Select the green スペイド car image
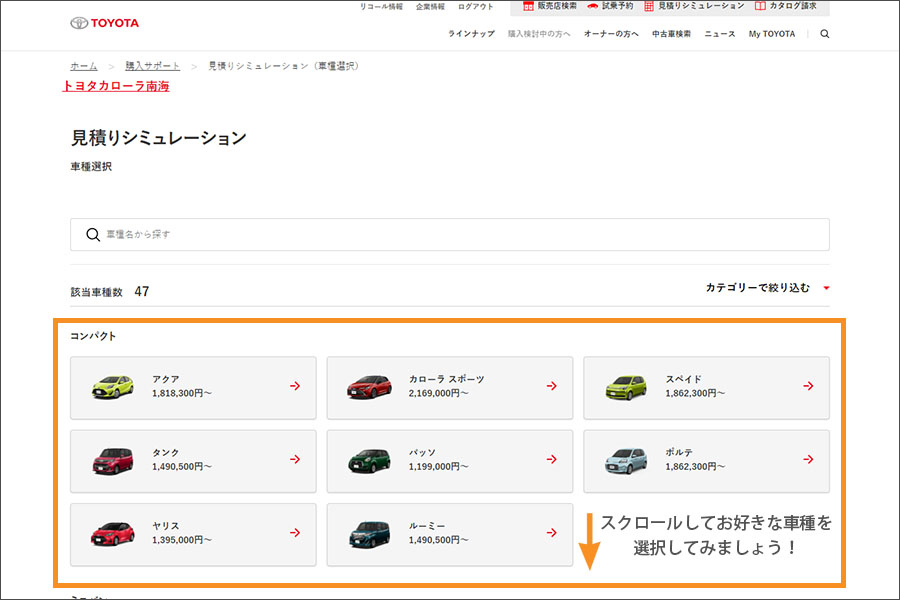 pos(626,387)
